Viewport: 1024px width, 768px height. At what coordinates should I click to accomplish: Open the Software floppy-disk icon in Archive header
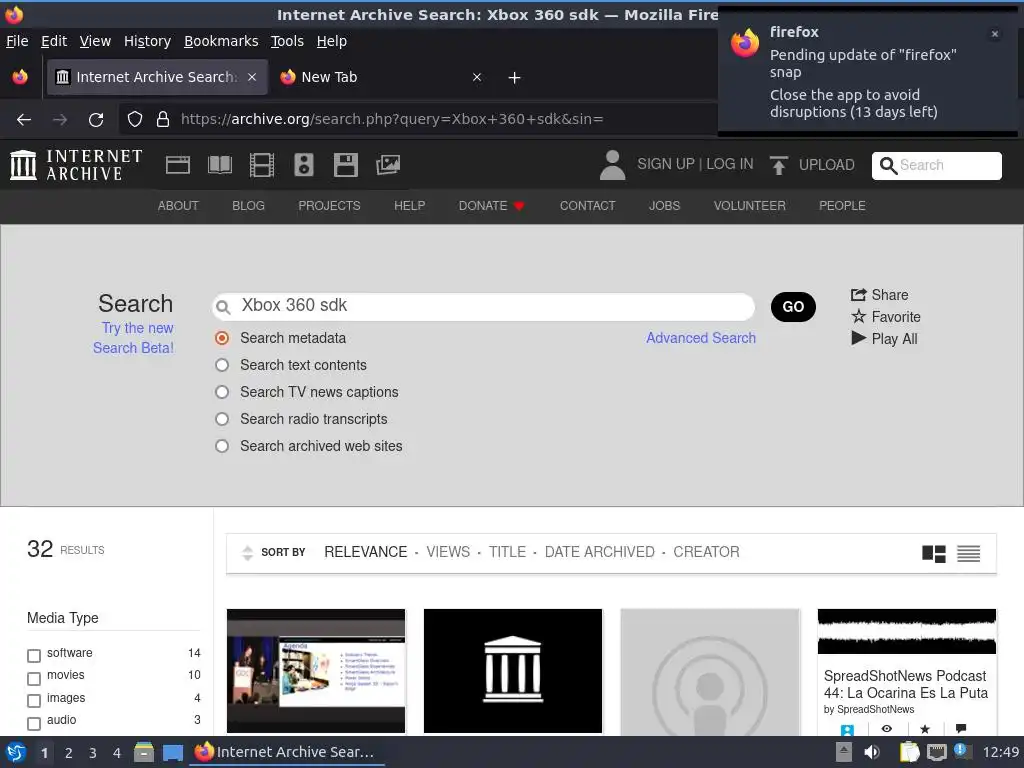pos(345,165)
